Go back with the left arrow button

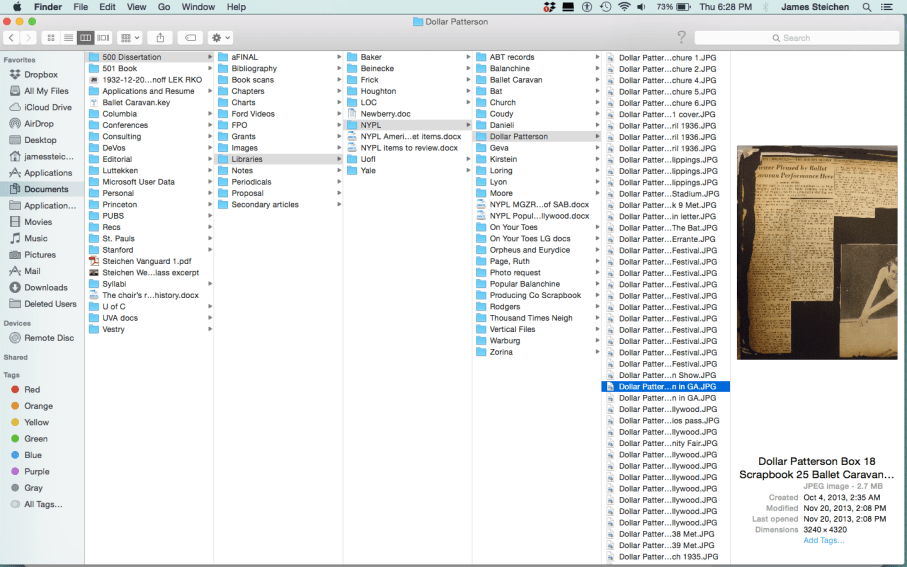(x=11, y=38)
